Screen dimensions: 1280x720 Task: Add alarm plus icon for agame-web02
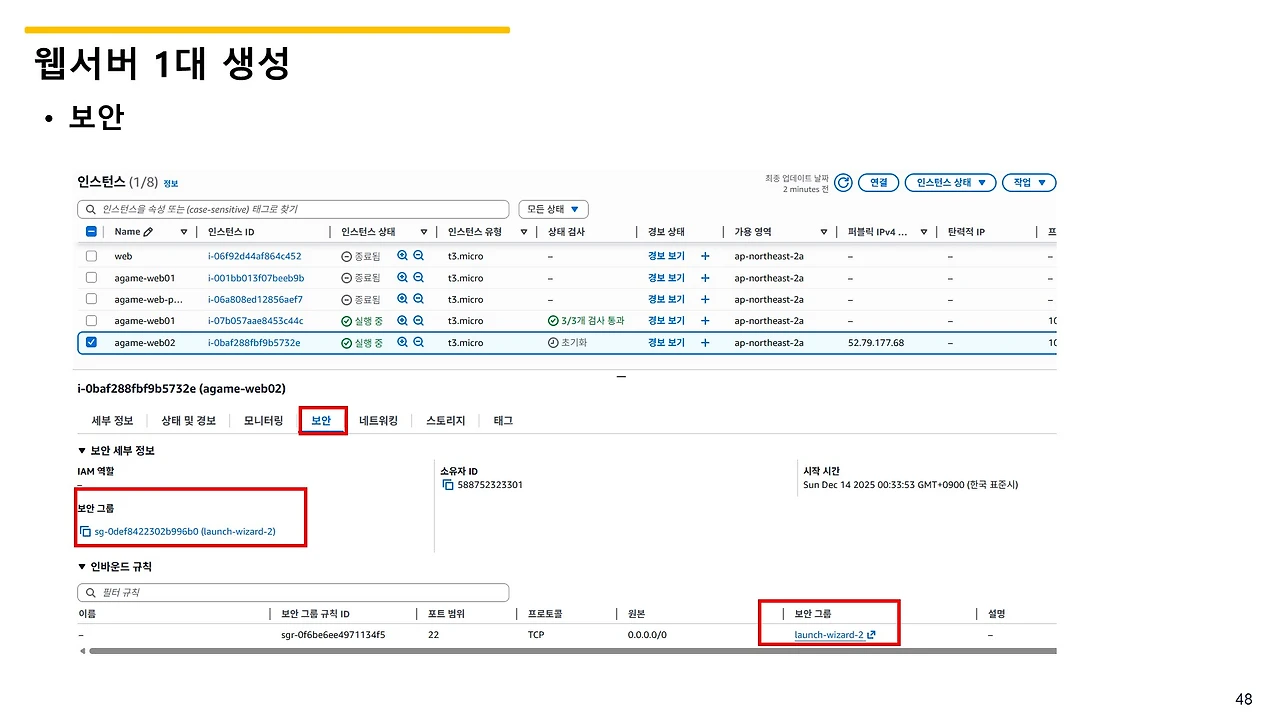pos(705,342)
